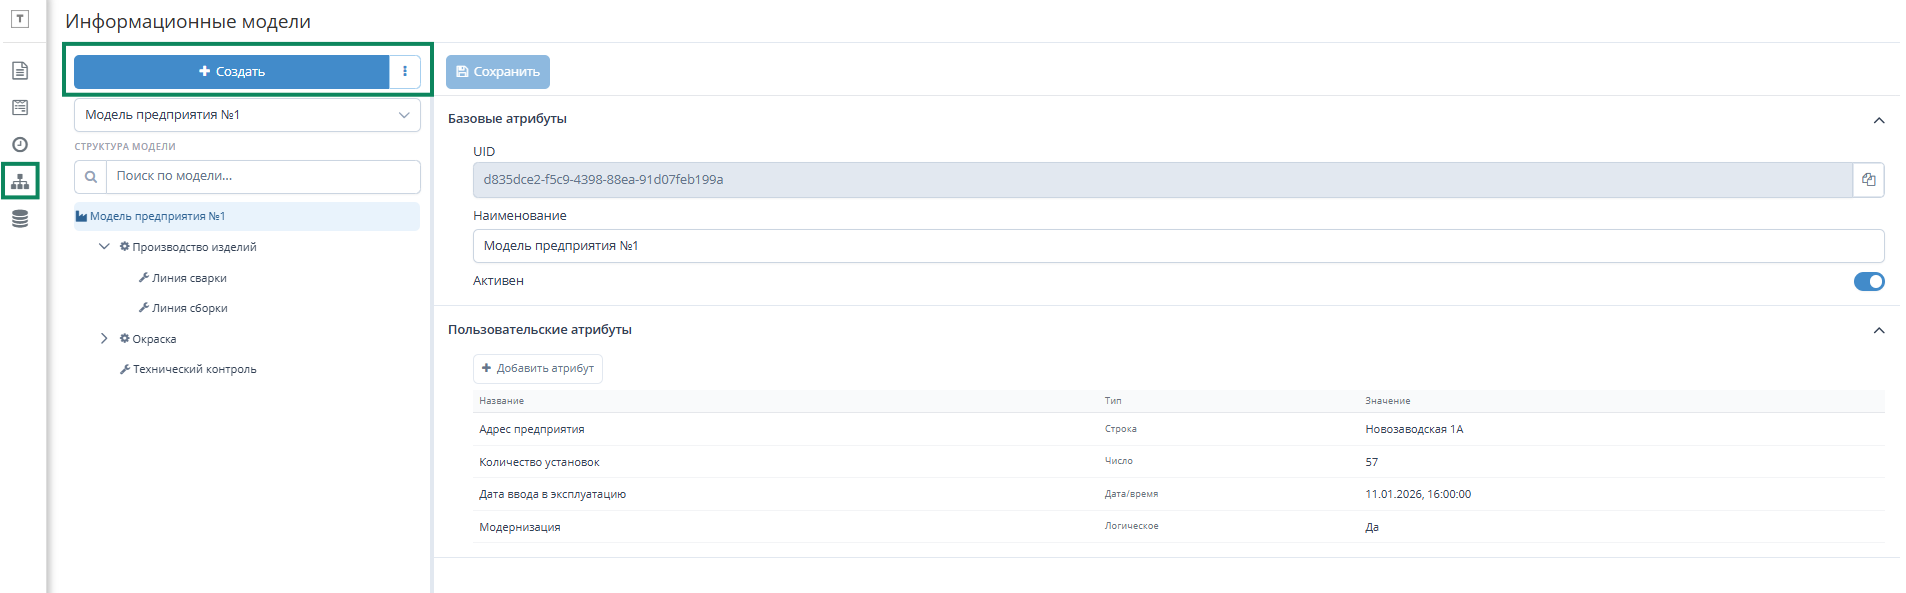This screenshot has width=1906, height=593.
Task: Click the value 11.01.2026, 16:00:00
Action: pos(1418,494)
